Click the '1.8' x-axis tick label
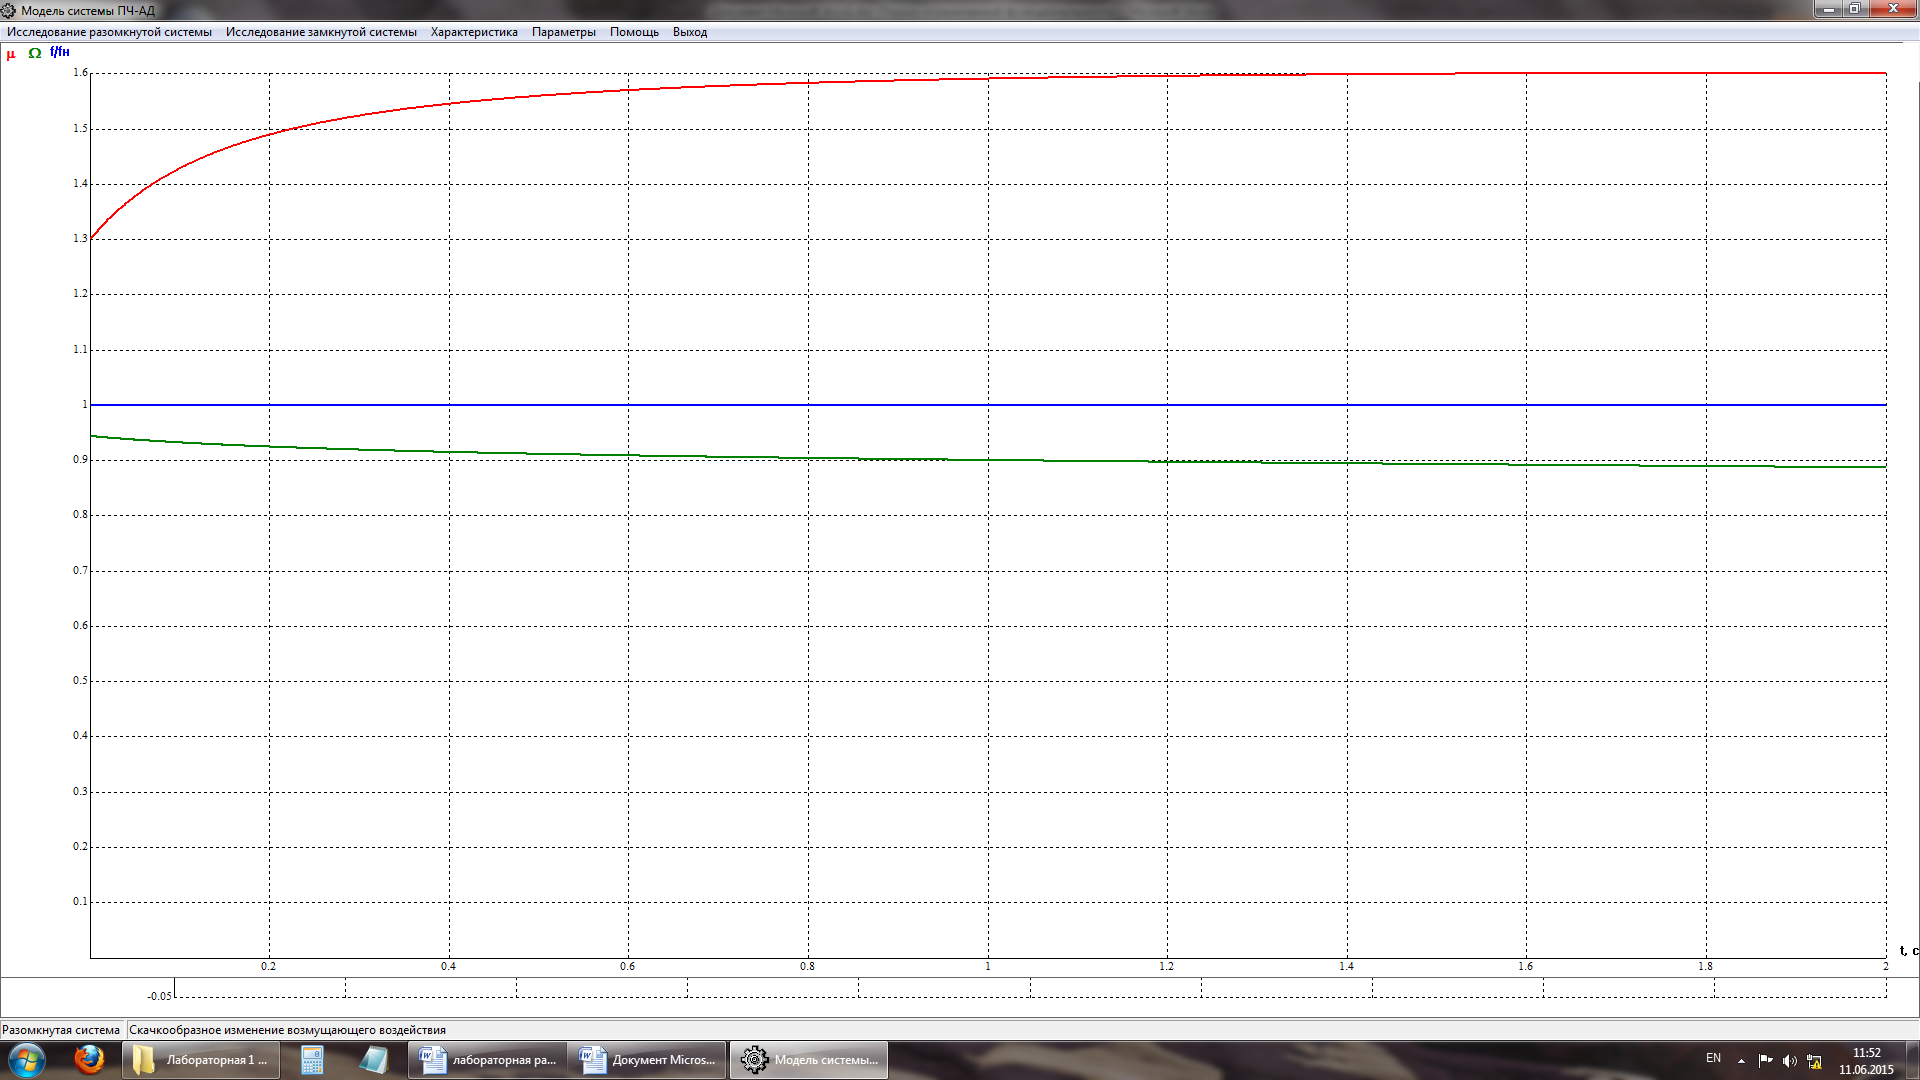1920x1080 pixels. (1705, 967)
